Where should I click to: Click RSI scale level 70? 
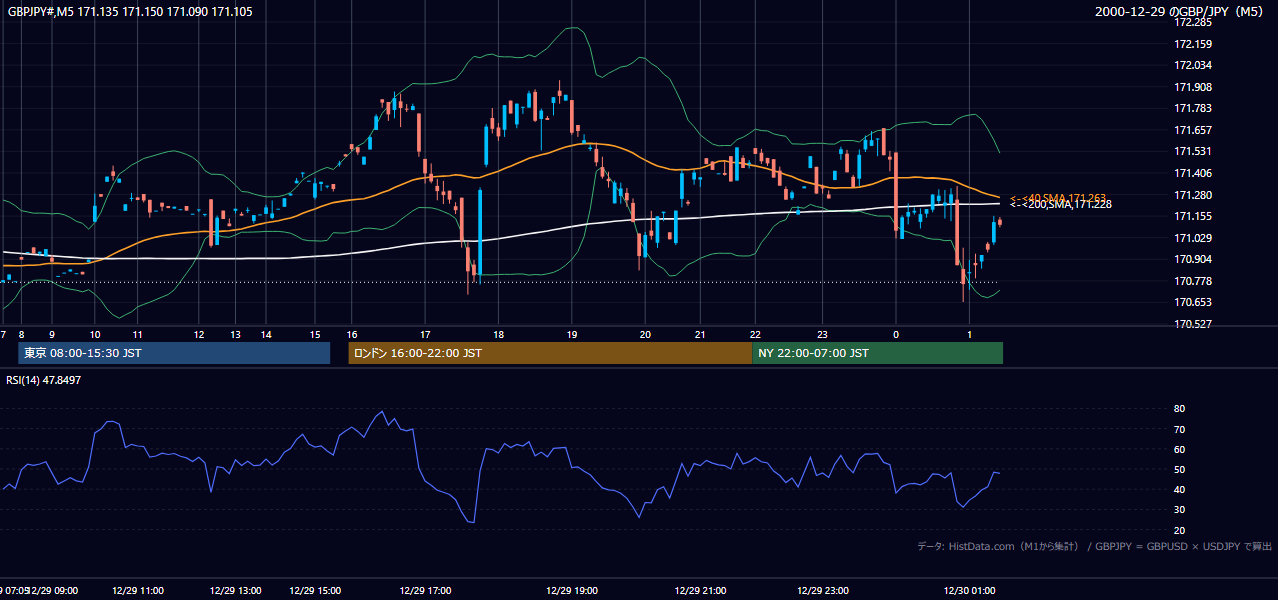click(x=1179, y=429)
